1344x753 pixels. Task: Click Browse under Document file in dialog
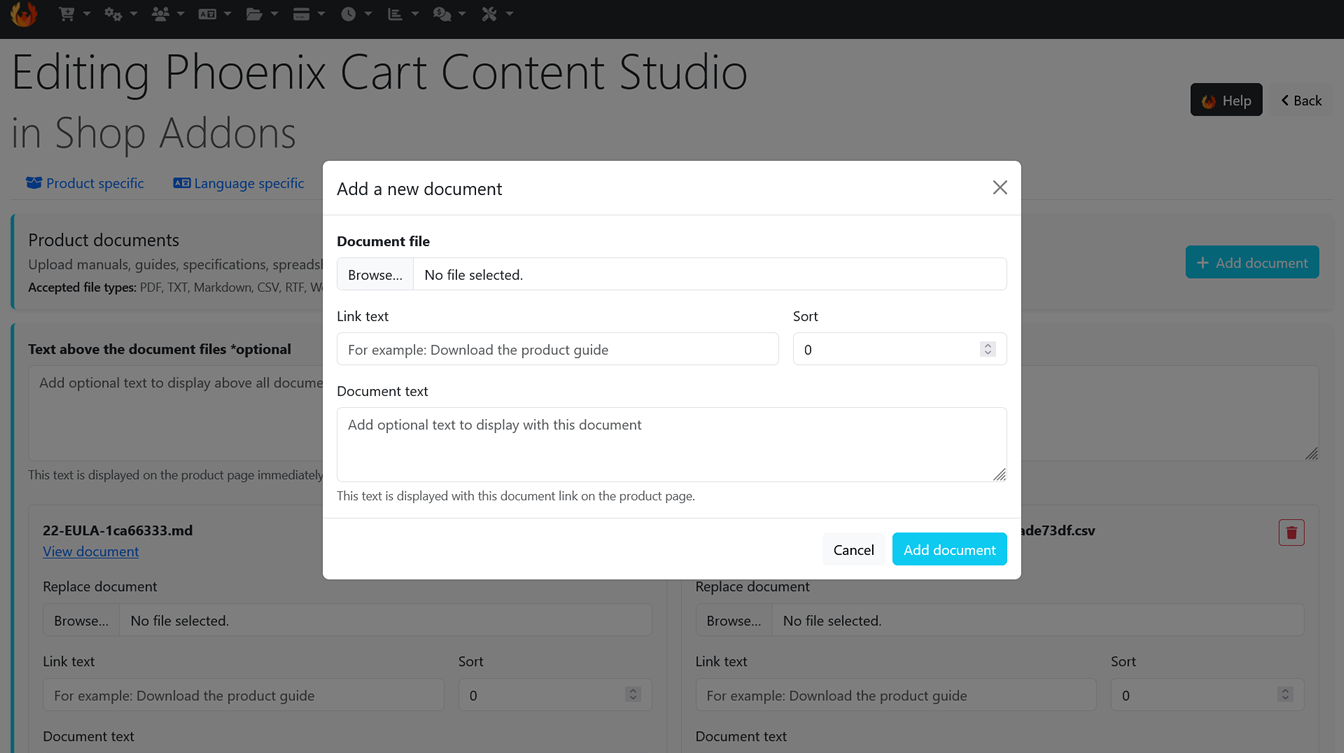click(375, 274)
